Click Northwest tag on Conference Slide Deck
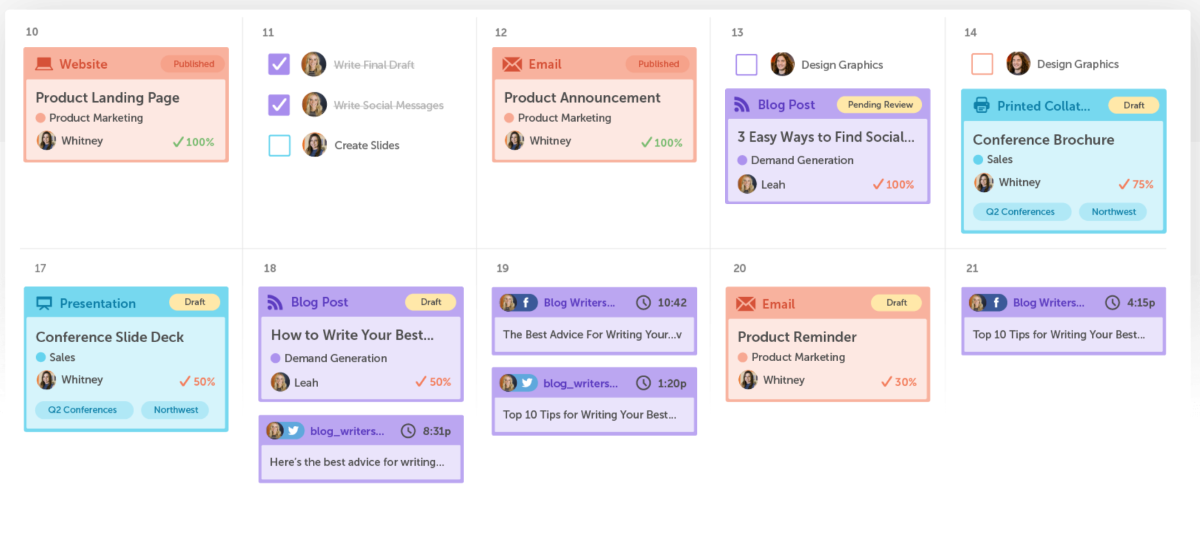1200x533 pixels. pos(176,409)
